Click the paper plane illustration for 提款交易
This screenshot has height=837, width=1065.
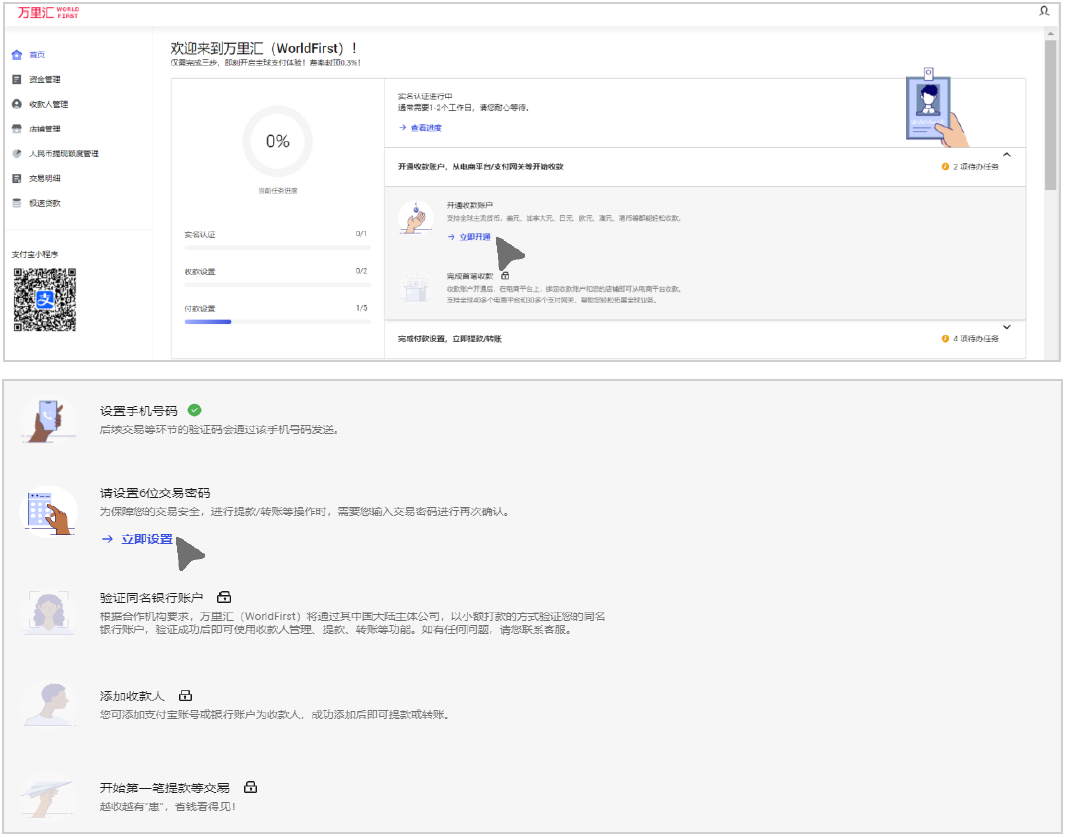coord(48,796)
